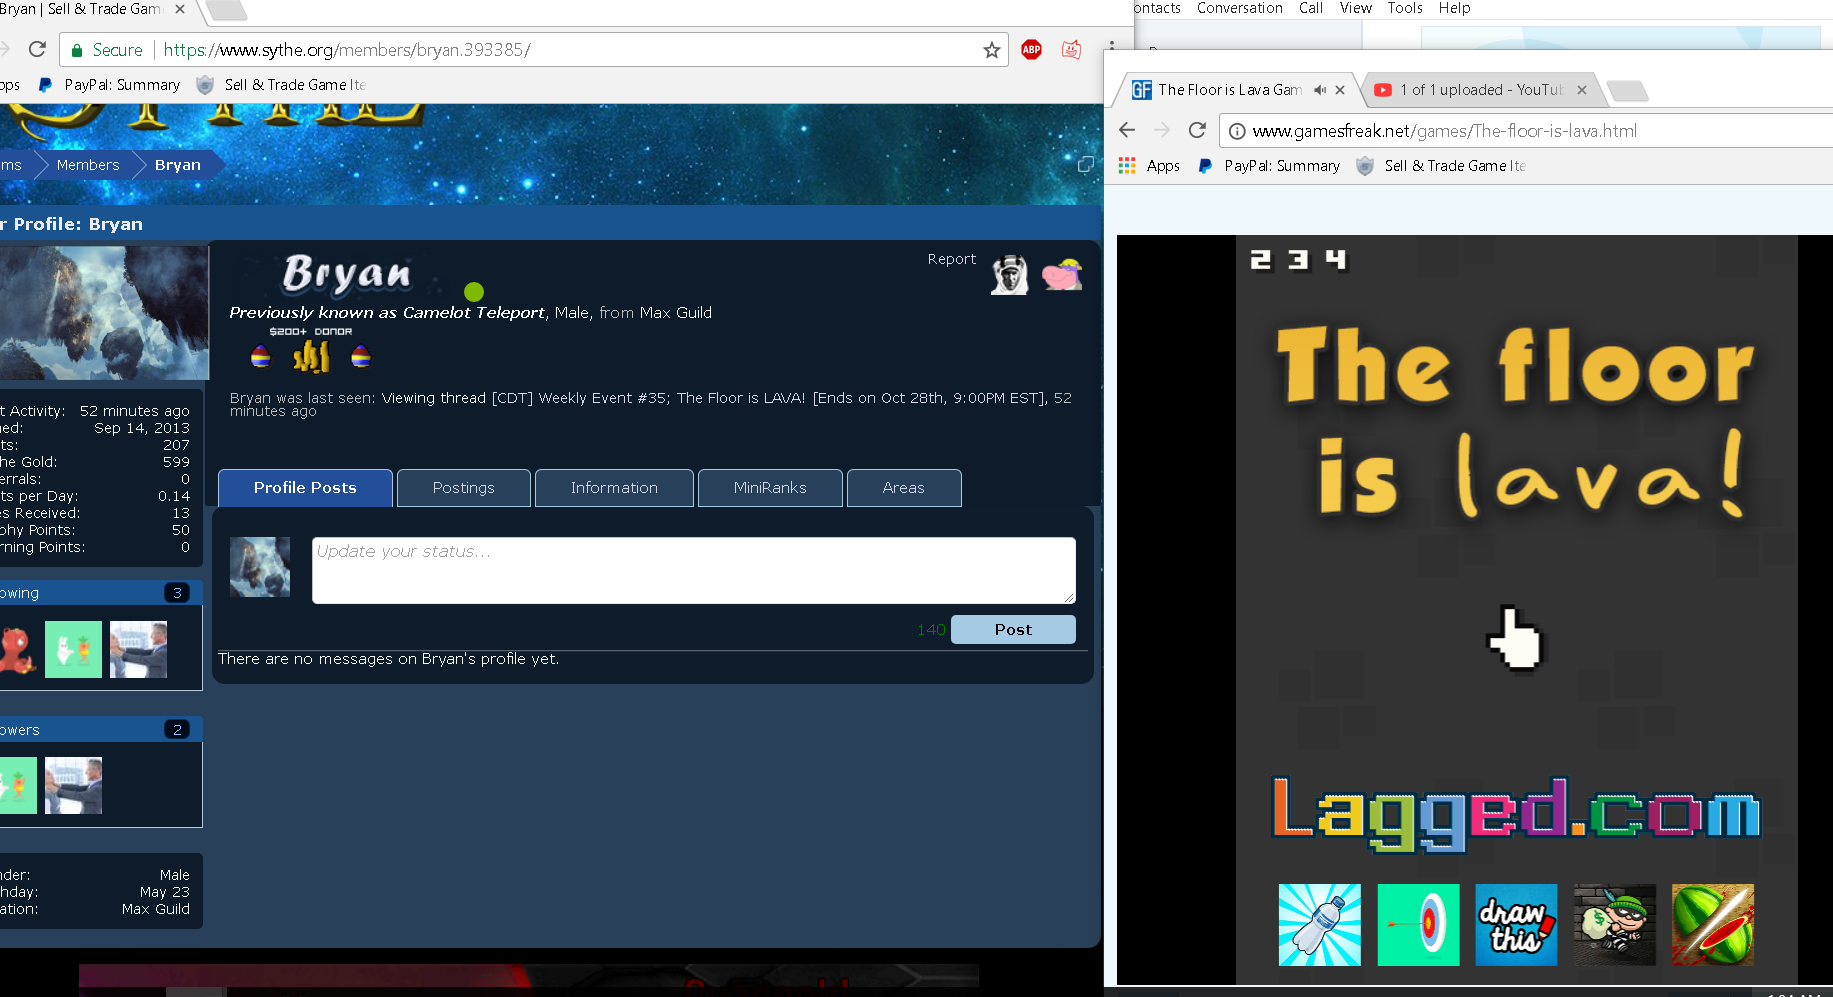Open the archery target game thumbnail
This screenshot has height=997, width=1833.
[x=1418, y=925]
